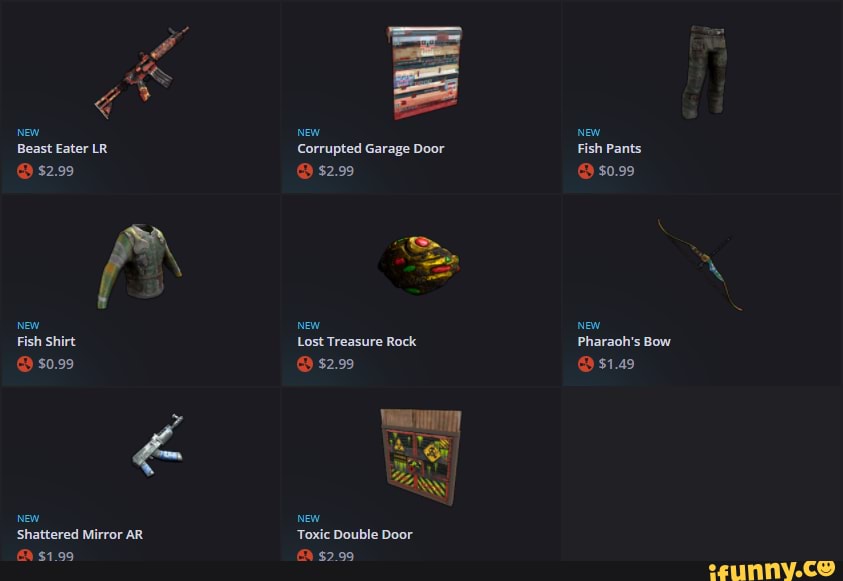
Task: Click the Rust icon next to Fish Shirt price
Action: [25, 364]
